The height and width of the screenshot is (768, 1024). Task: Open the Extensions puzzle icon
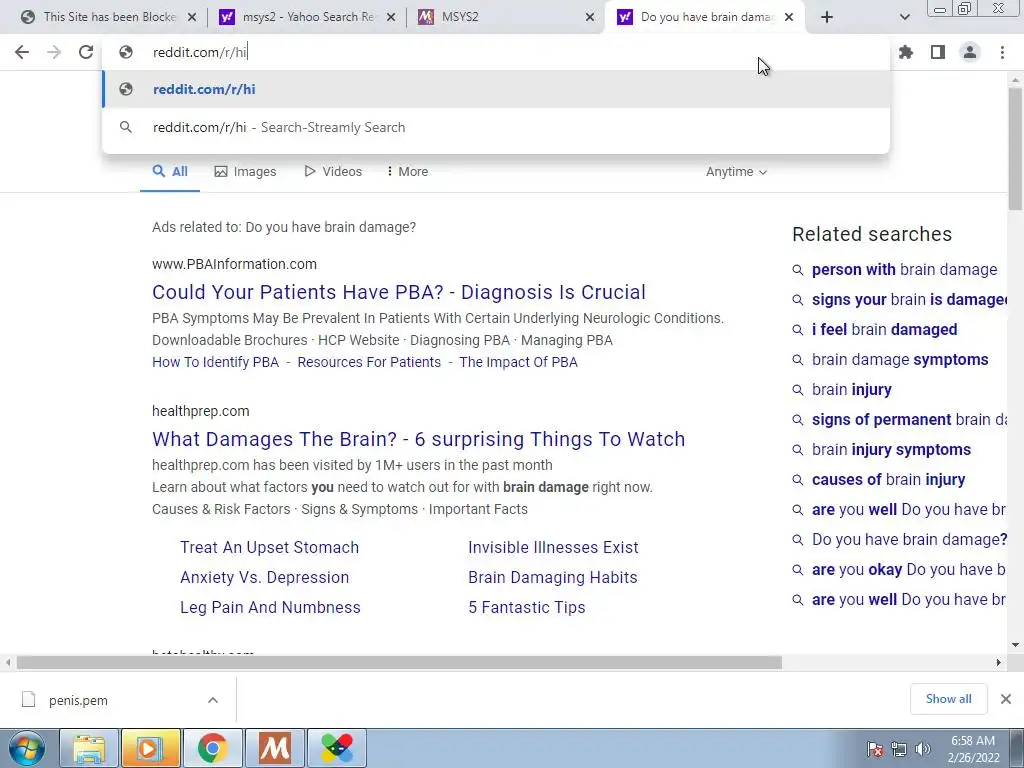click(x=906, y=52)
